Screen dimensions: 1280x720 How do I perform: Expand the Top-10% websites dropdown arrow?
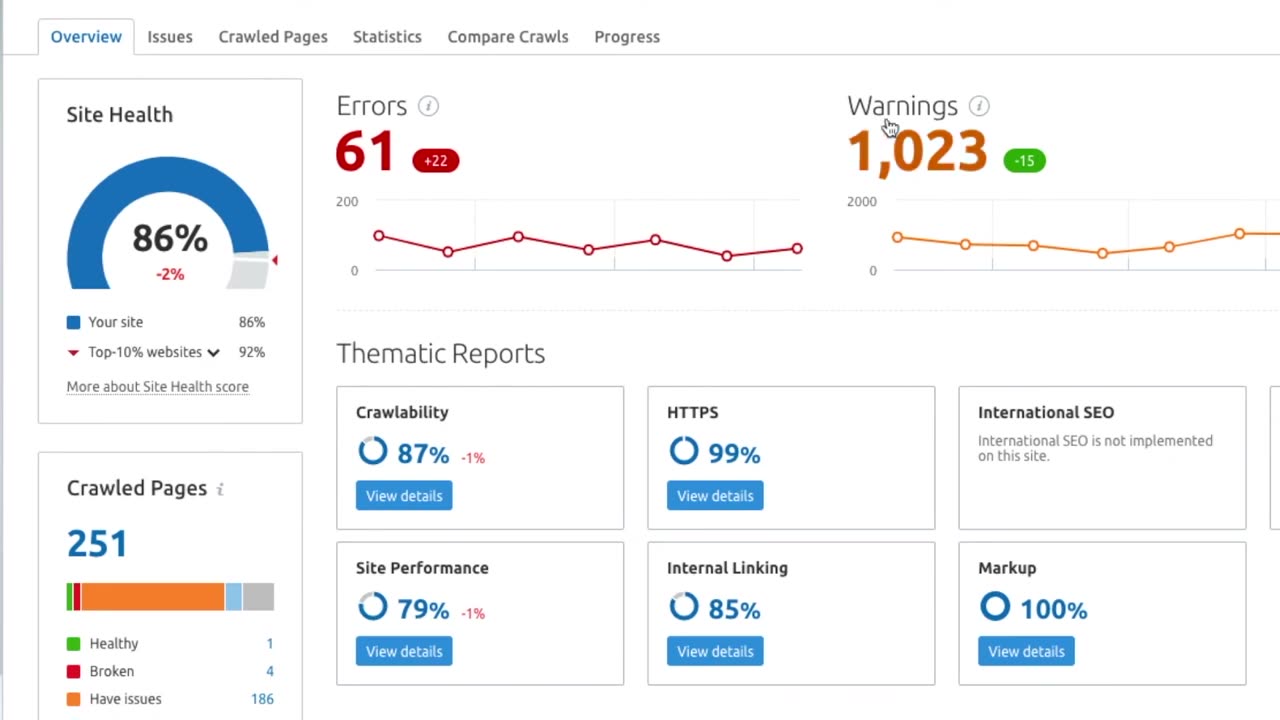(213, 352)
